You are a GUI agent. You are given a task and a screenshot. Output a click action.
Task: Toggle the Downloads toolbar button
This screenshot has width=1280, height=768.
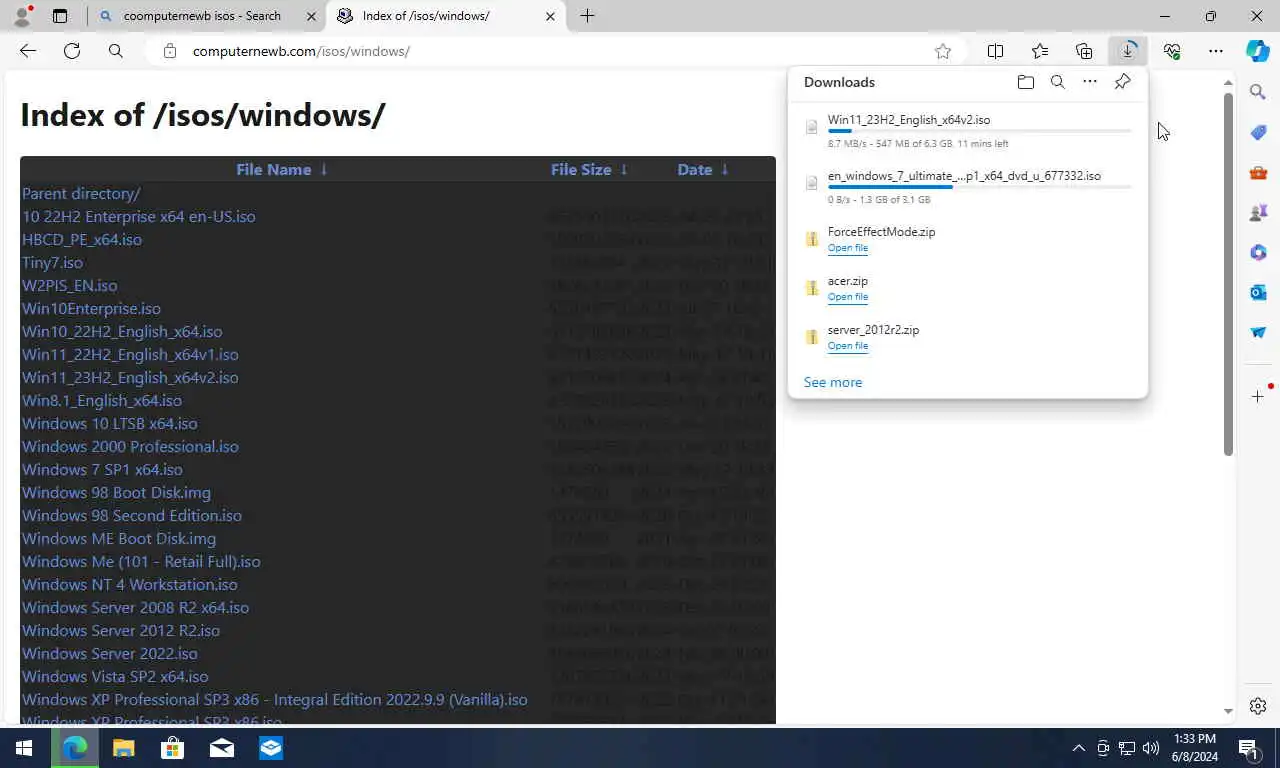pos(1128,51)
